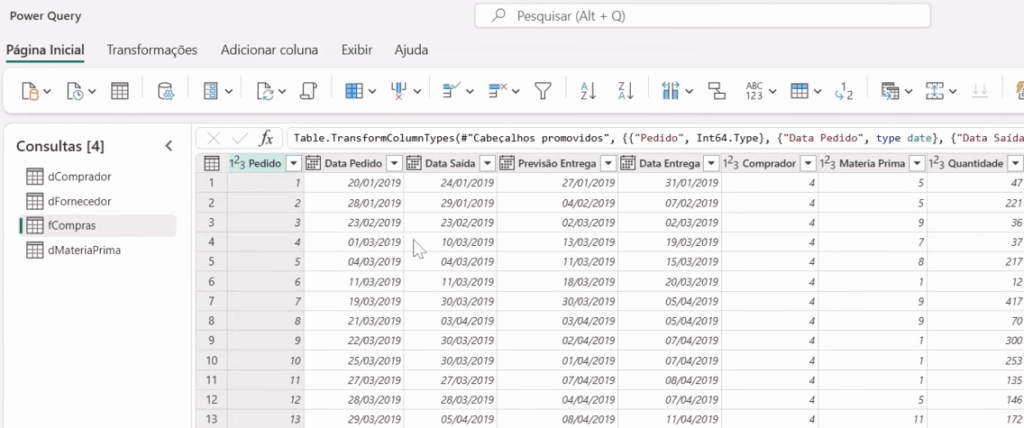This screenshot has height=428, width=1024.
Task: Open the Pedido column filter dropdown
Action: (295, 163)
